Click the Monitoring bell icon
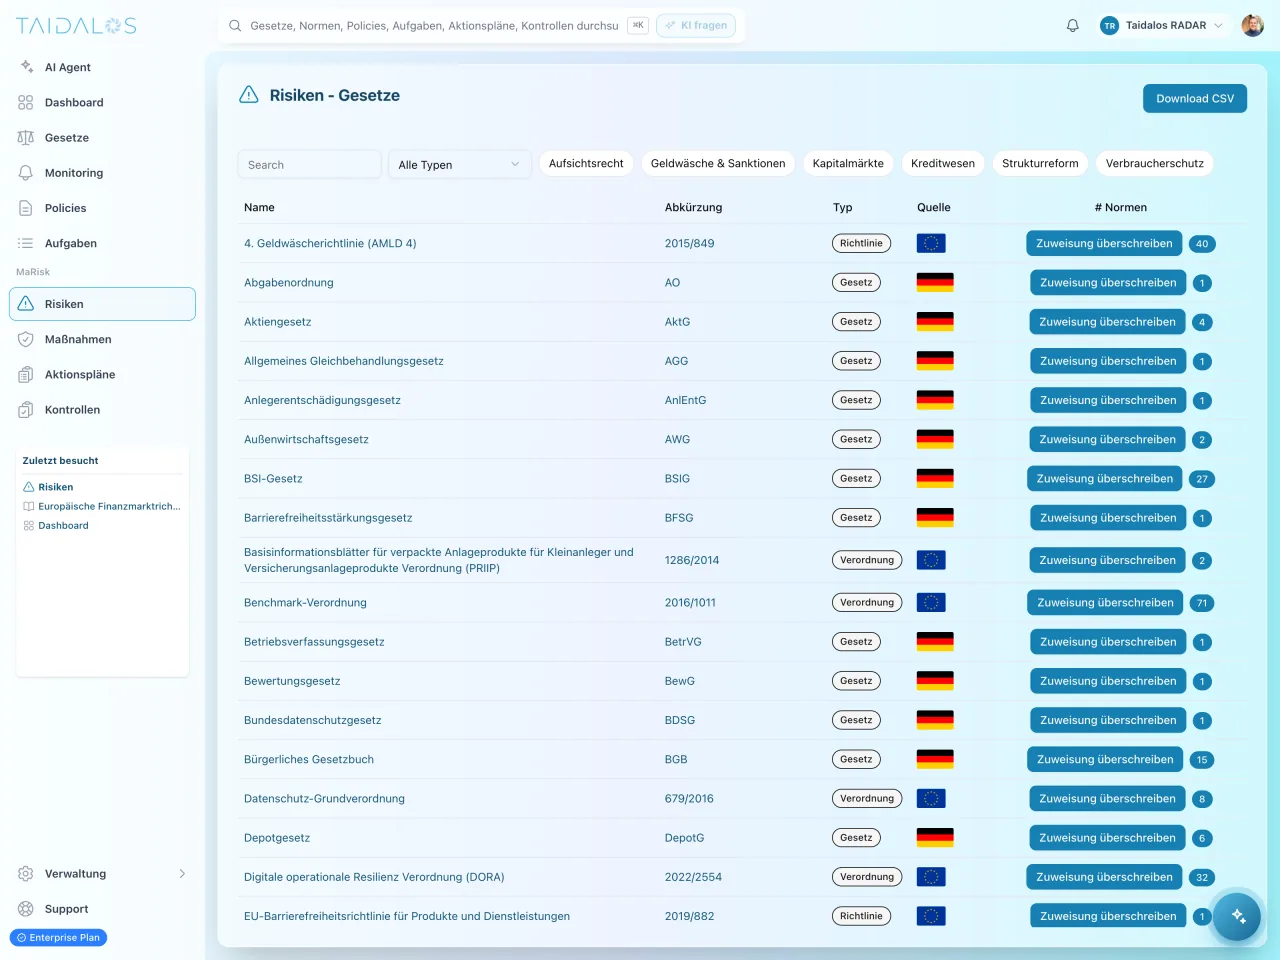This screenshot has height=960, width=1280. tap(26, 173)
